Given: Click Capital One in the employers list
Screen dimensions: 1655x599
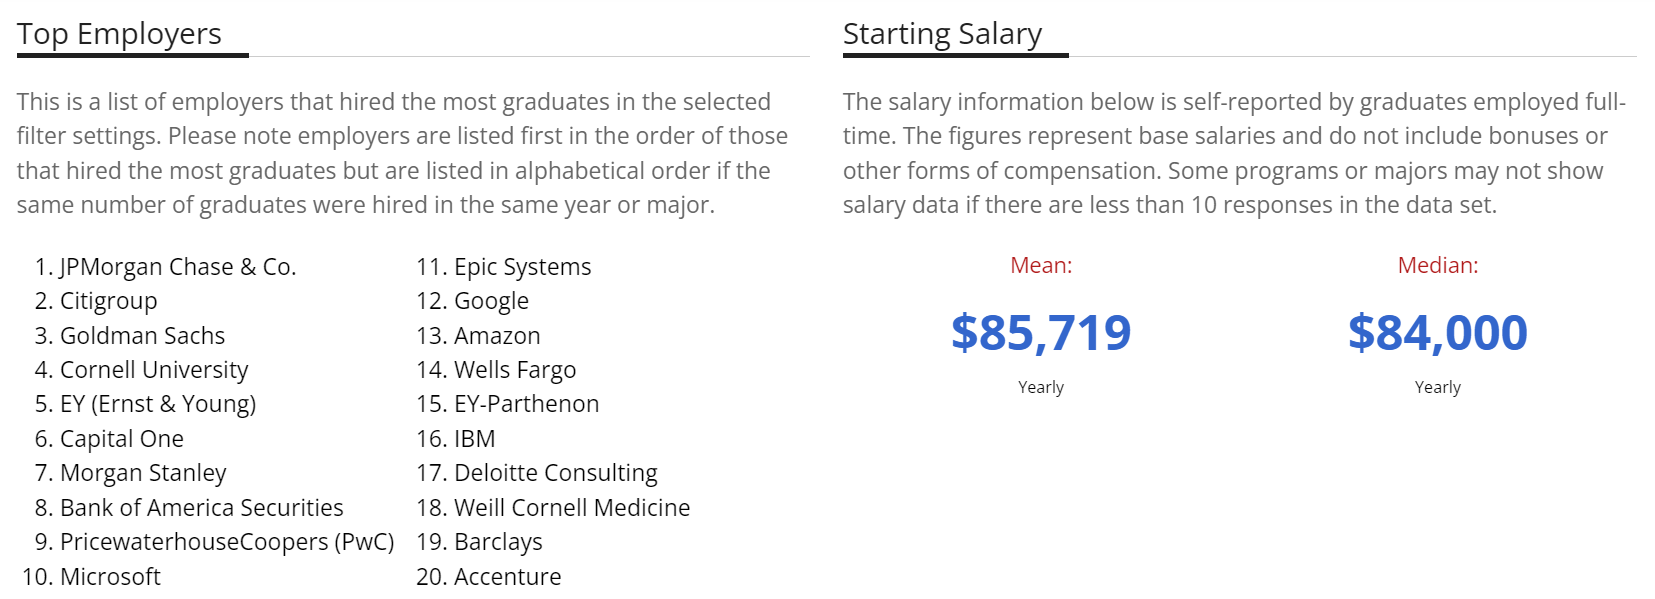Looking at the screenshot, I should click(x=122, y=439).
